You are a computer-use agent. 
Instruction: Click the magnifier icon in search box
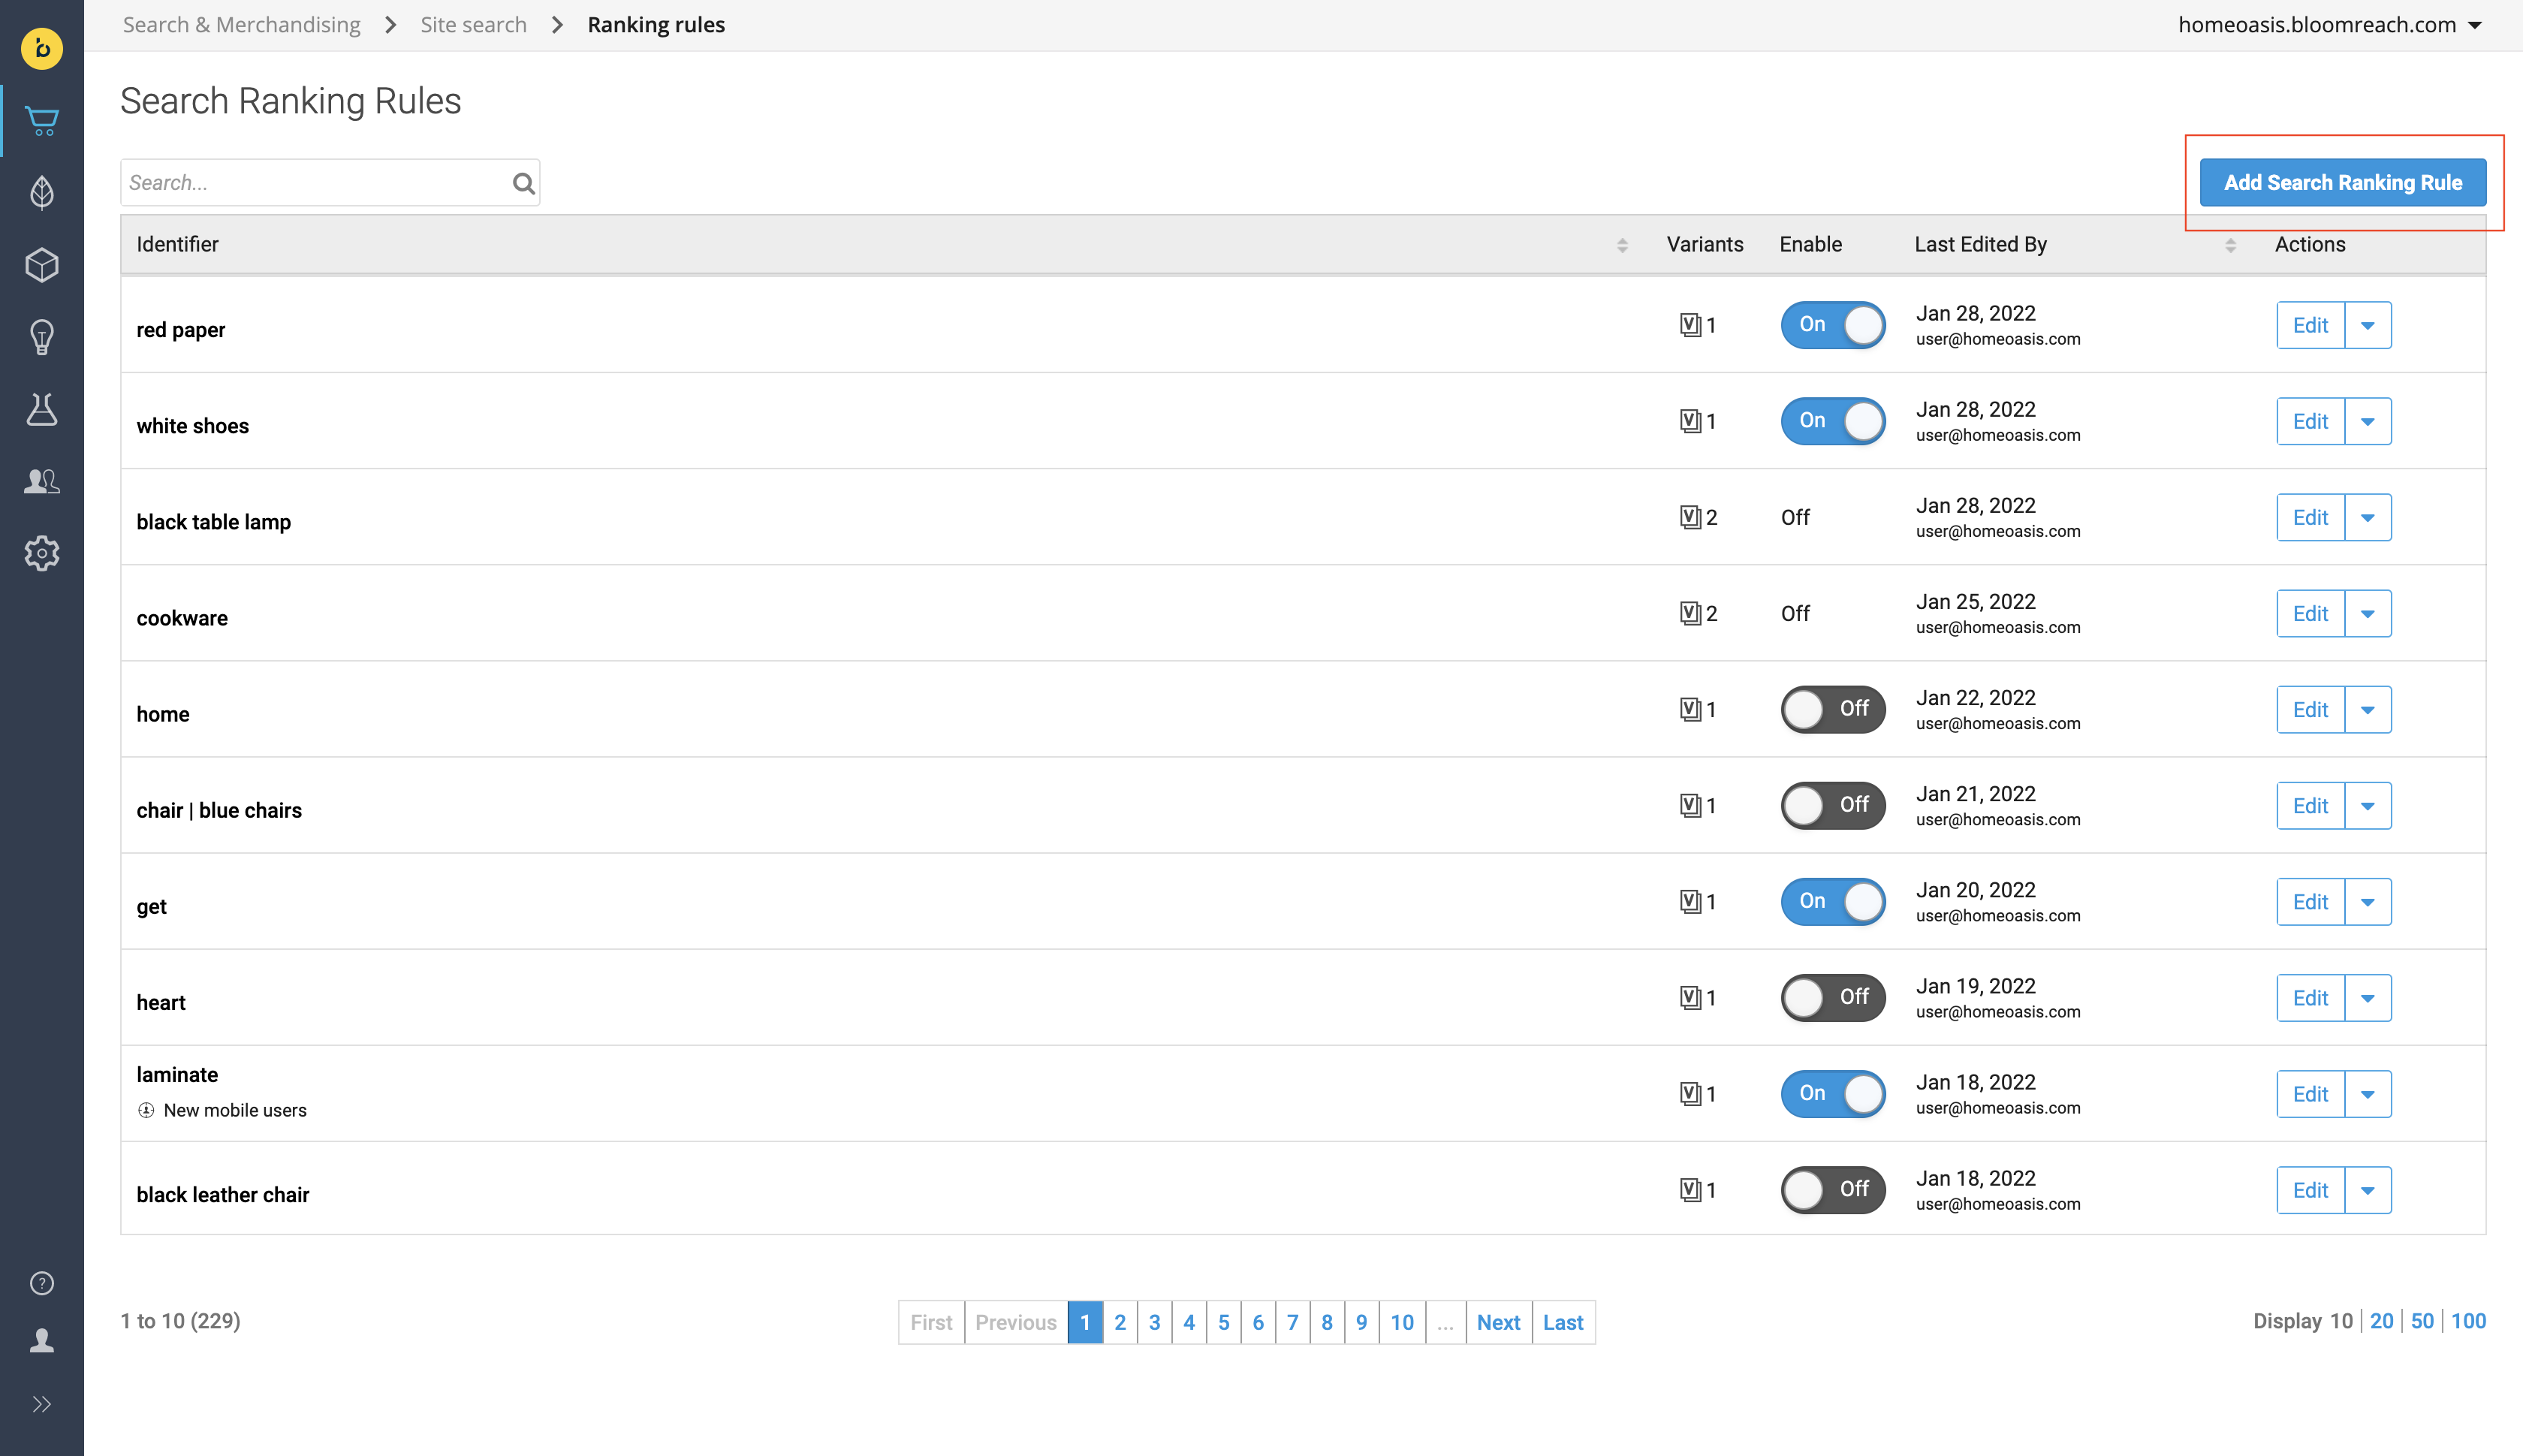(x=523, y=183)
